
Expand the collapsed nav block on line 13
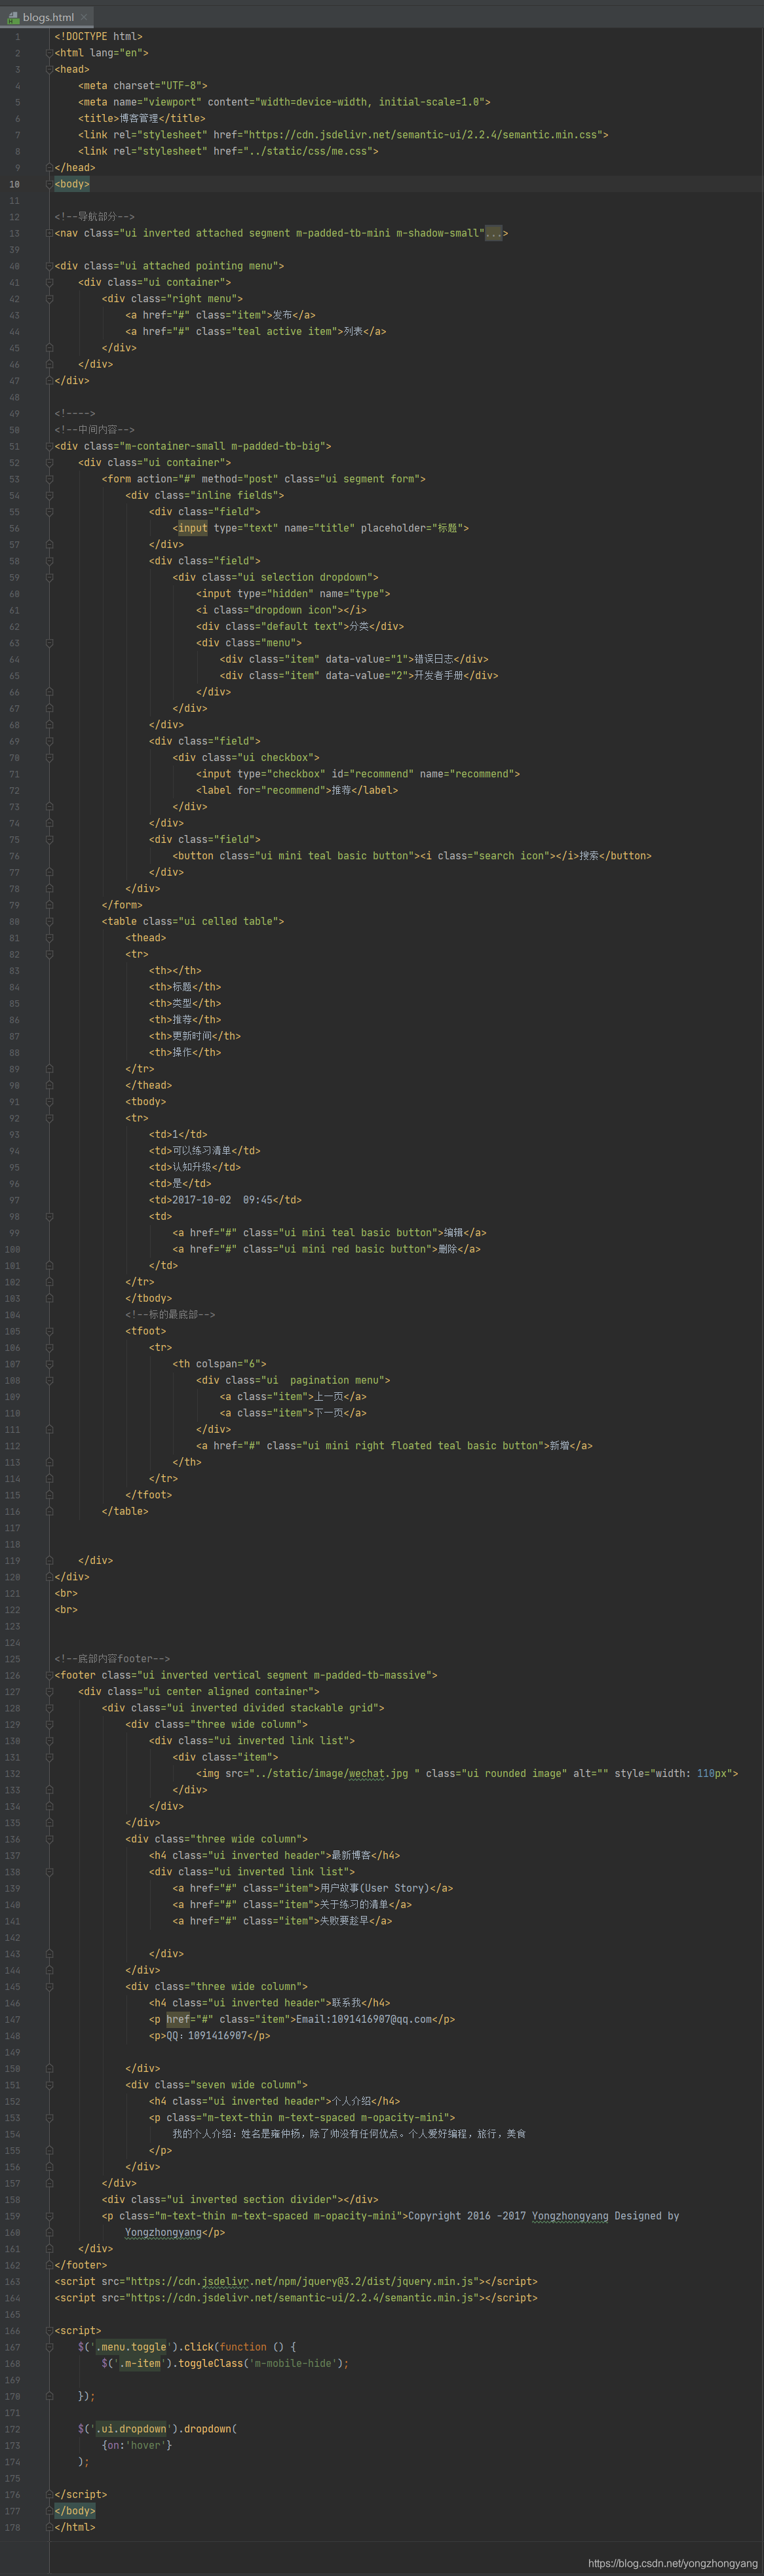click(48, 233)
